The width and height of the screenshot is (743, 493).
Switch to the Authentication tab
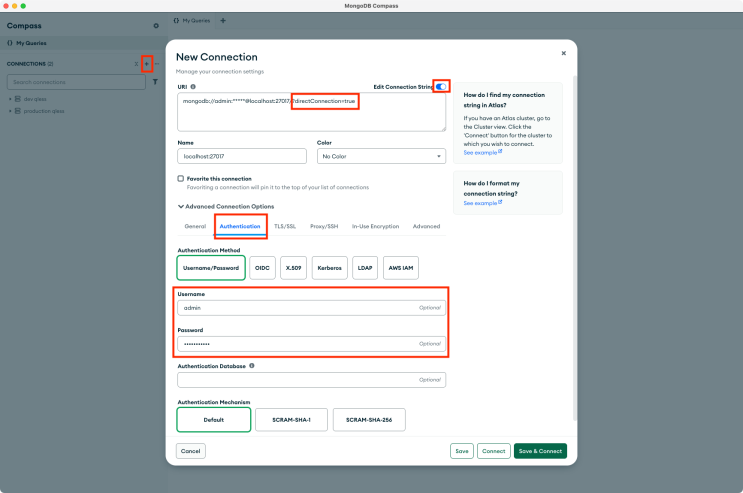[240, 226]
